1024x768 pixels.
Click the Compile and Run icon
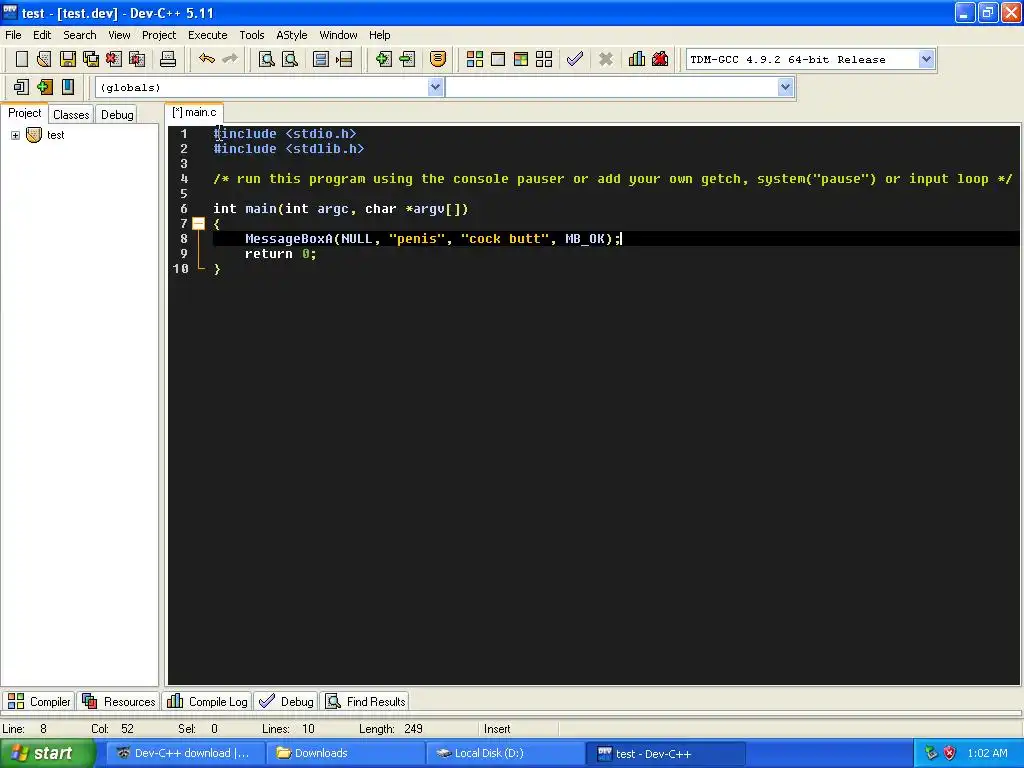pos(520,59)
